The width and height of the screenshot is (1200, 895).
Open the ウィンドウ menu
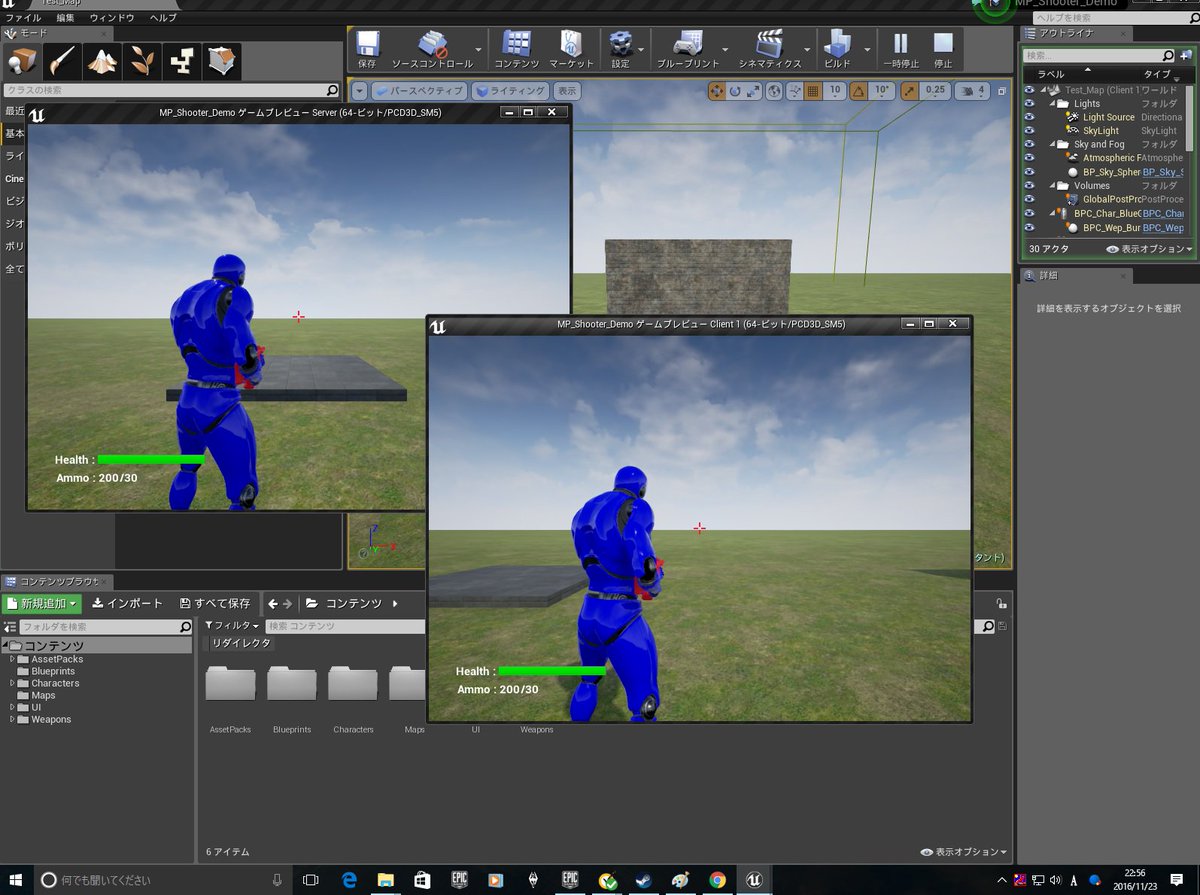click(112, 18)
